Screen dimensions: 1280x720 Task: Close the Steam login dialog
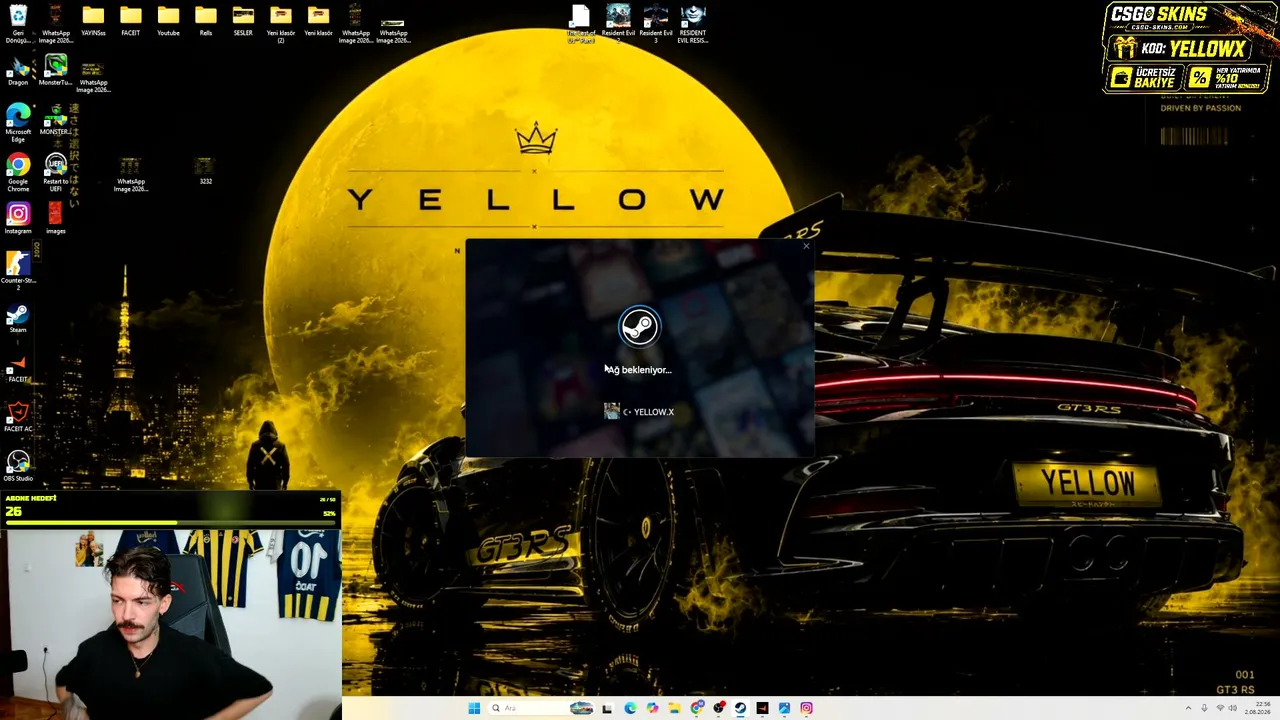point(806,246)
